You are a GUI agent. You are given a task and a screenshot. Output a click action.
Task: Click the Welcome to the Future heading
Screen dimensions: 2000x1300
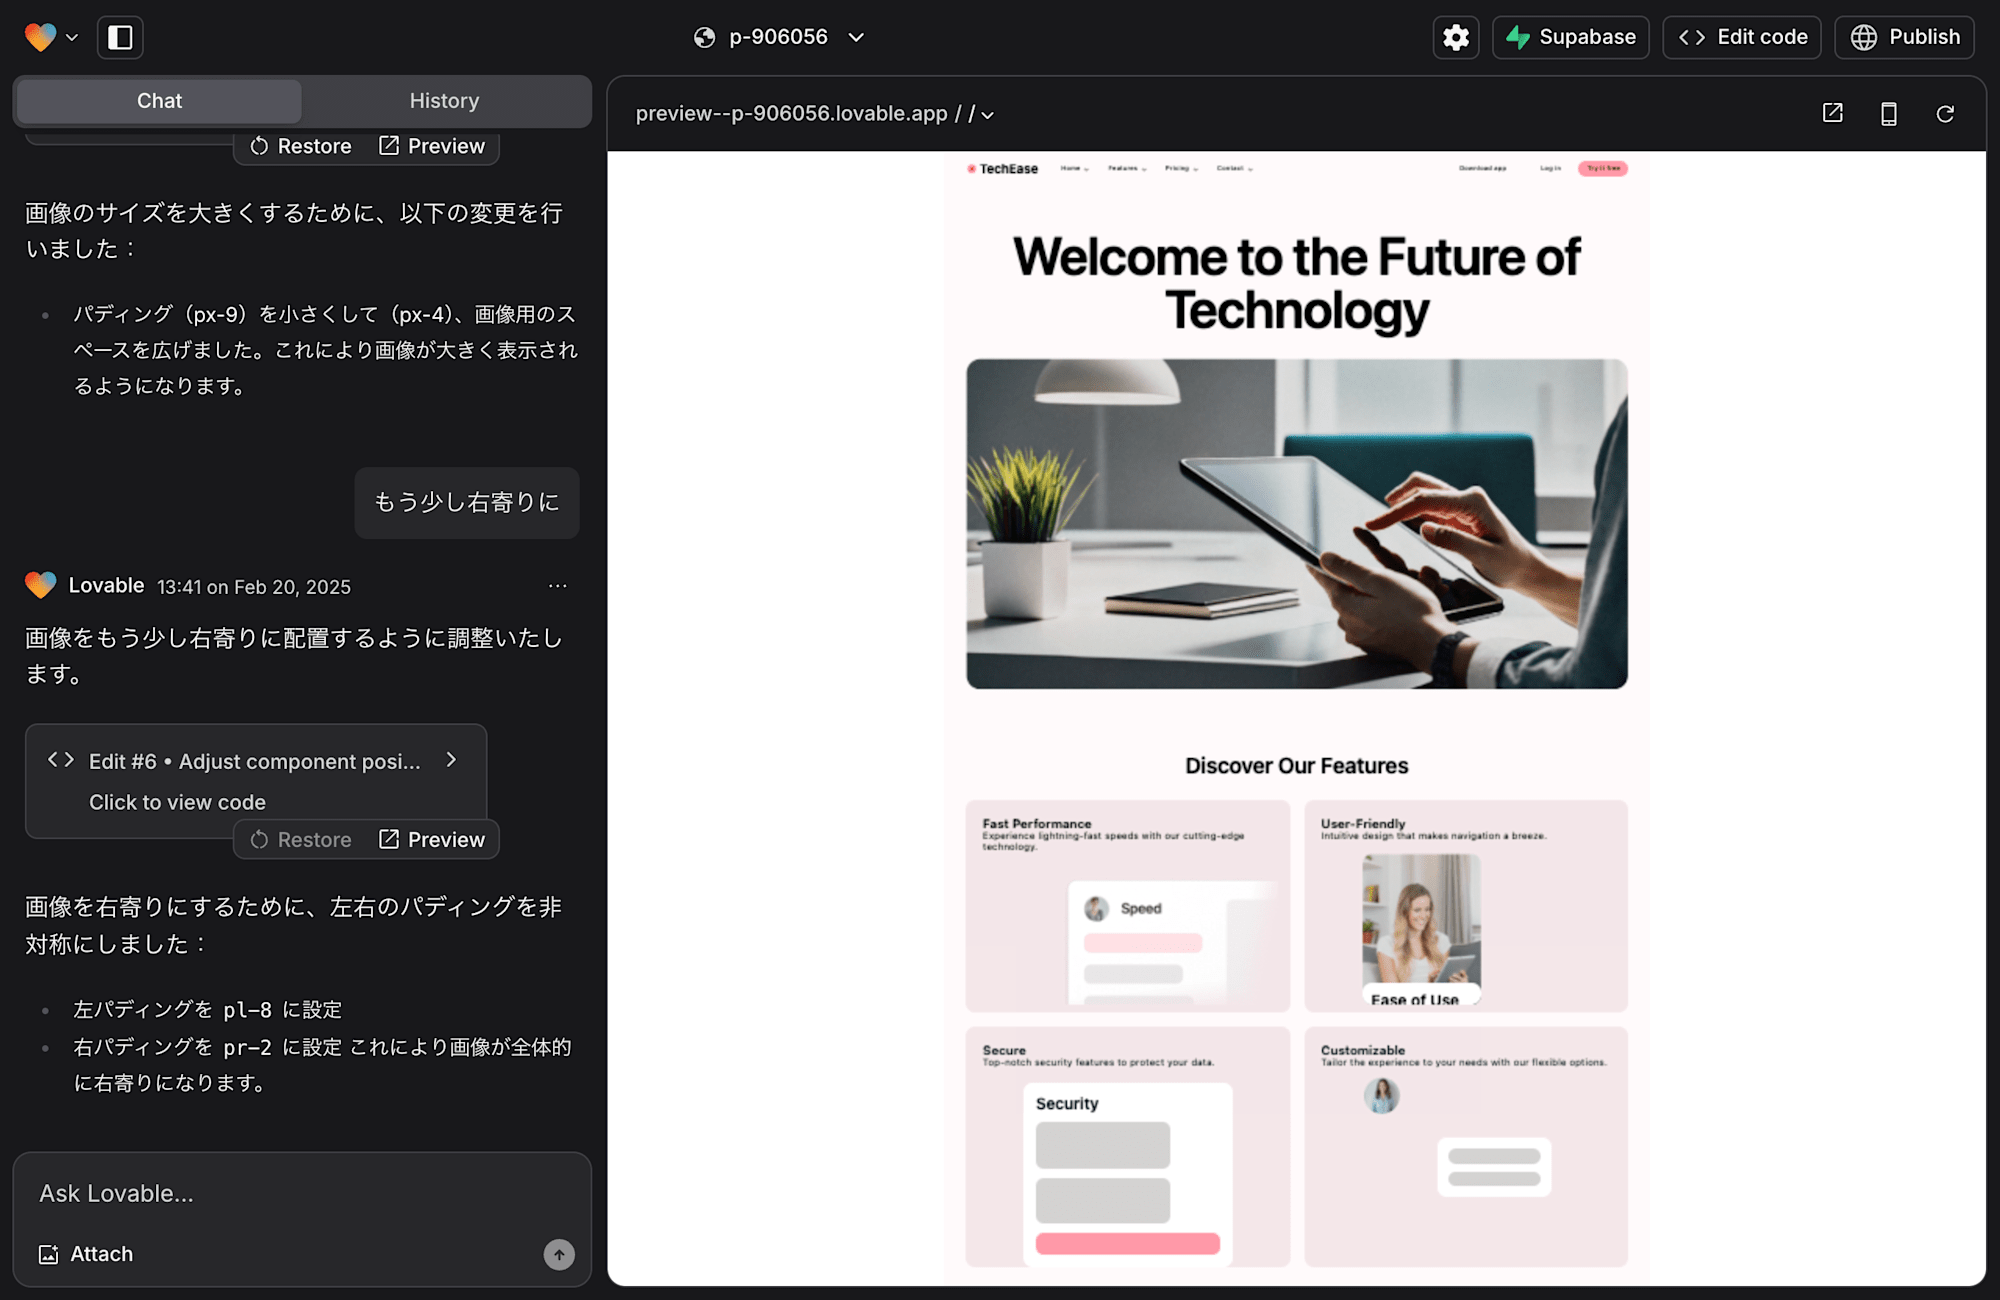pos(1296,283)
